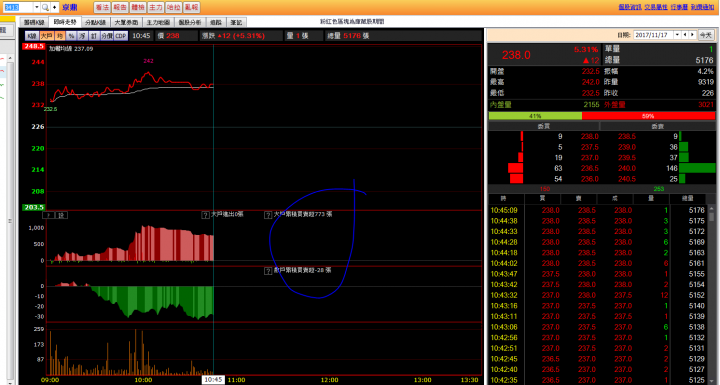Click the ask row at price 240.0 with 148 lots

[x=658, y=168]
